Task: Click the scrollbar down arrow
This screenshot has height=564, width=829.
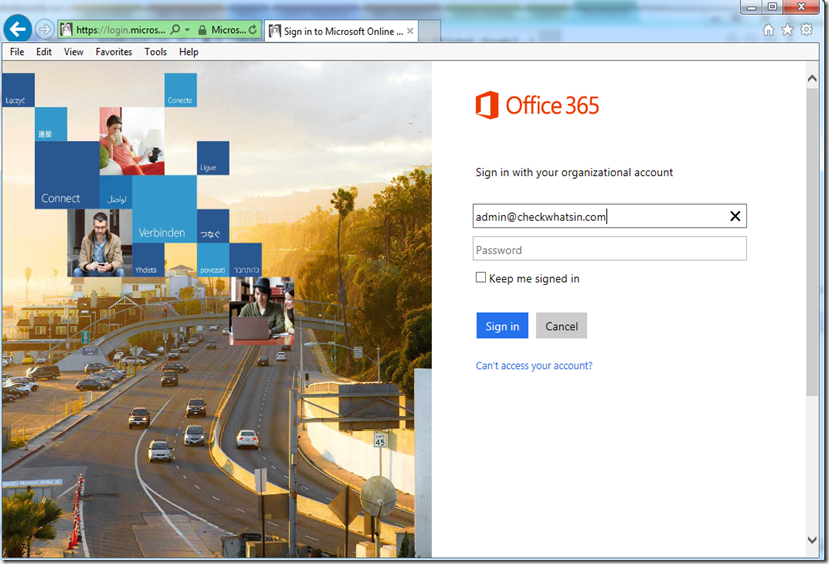Action: pos(812,540)
